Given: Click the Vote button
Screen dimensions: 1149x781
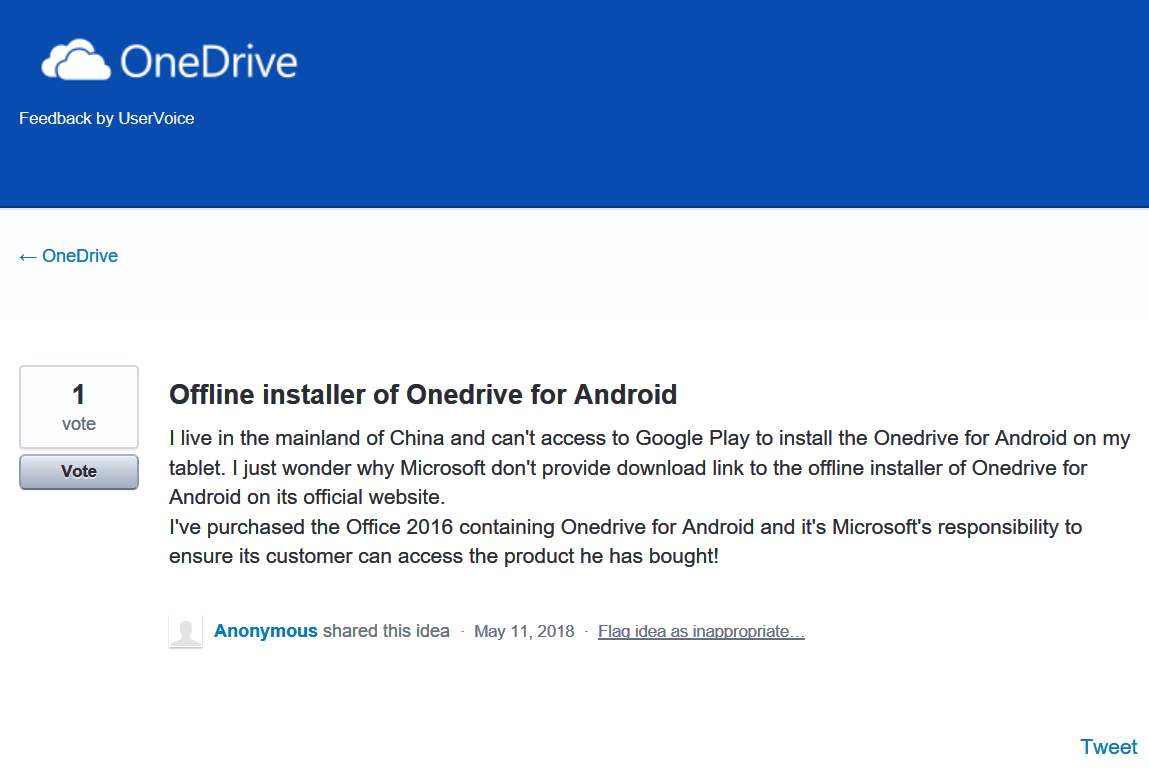Looking at the screenshot, I should (x=78, y=471).
